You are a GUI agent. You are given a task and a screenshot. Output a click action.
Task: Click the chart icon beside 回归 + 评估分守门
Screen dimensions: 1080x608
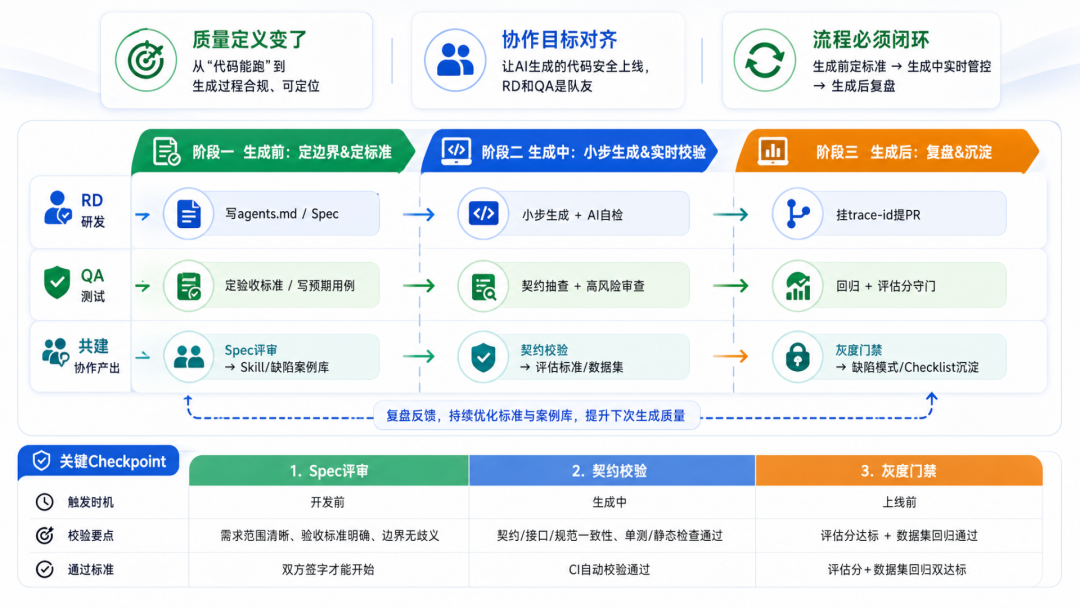797,286
